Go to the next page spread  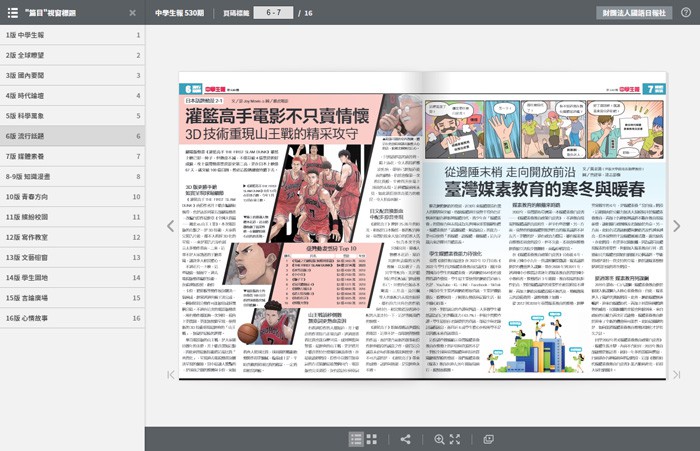coord(676,226)
